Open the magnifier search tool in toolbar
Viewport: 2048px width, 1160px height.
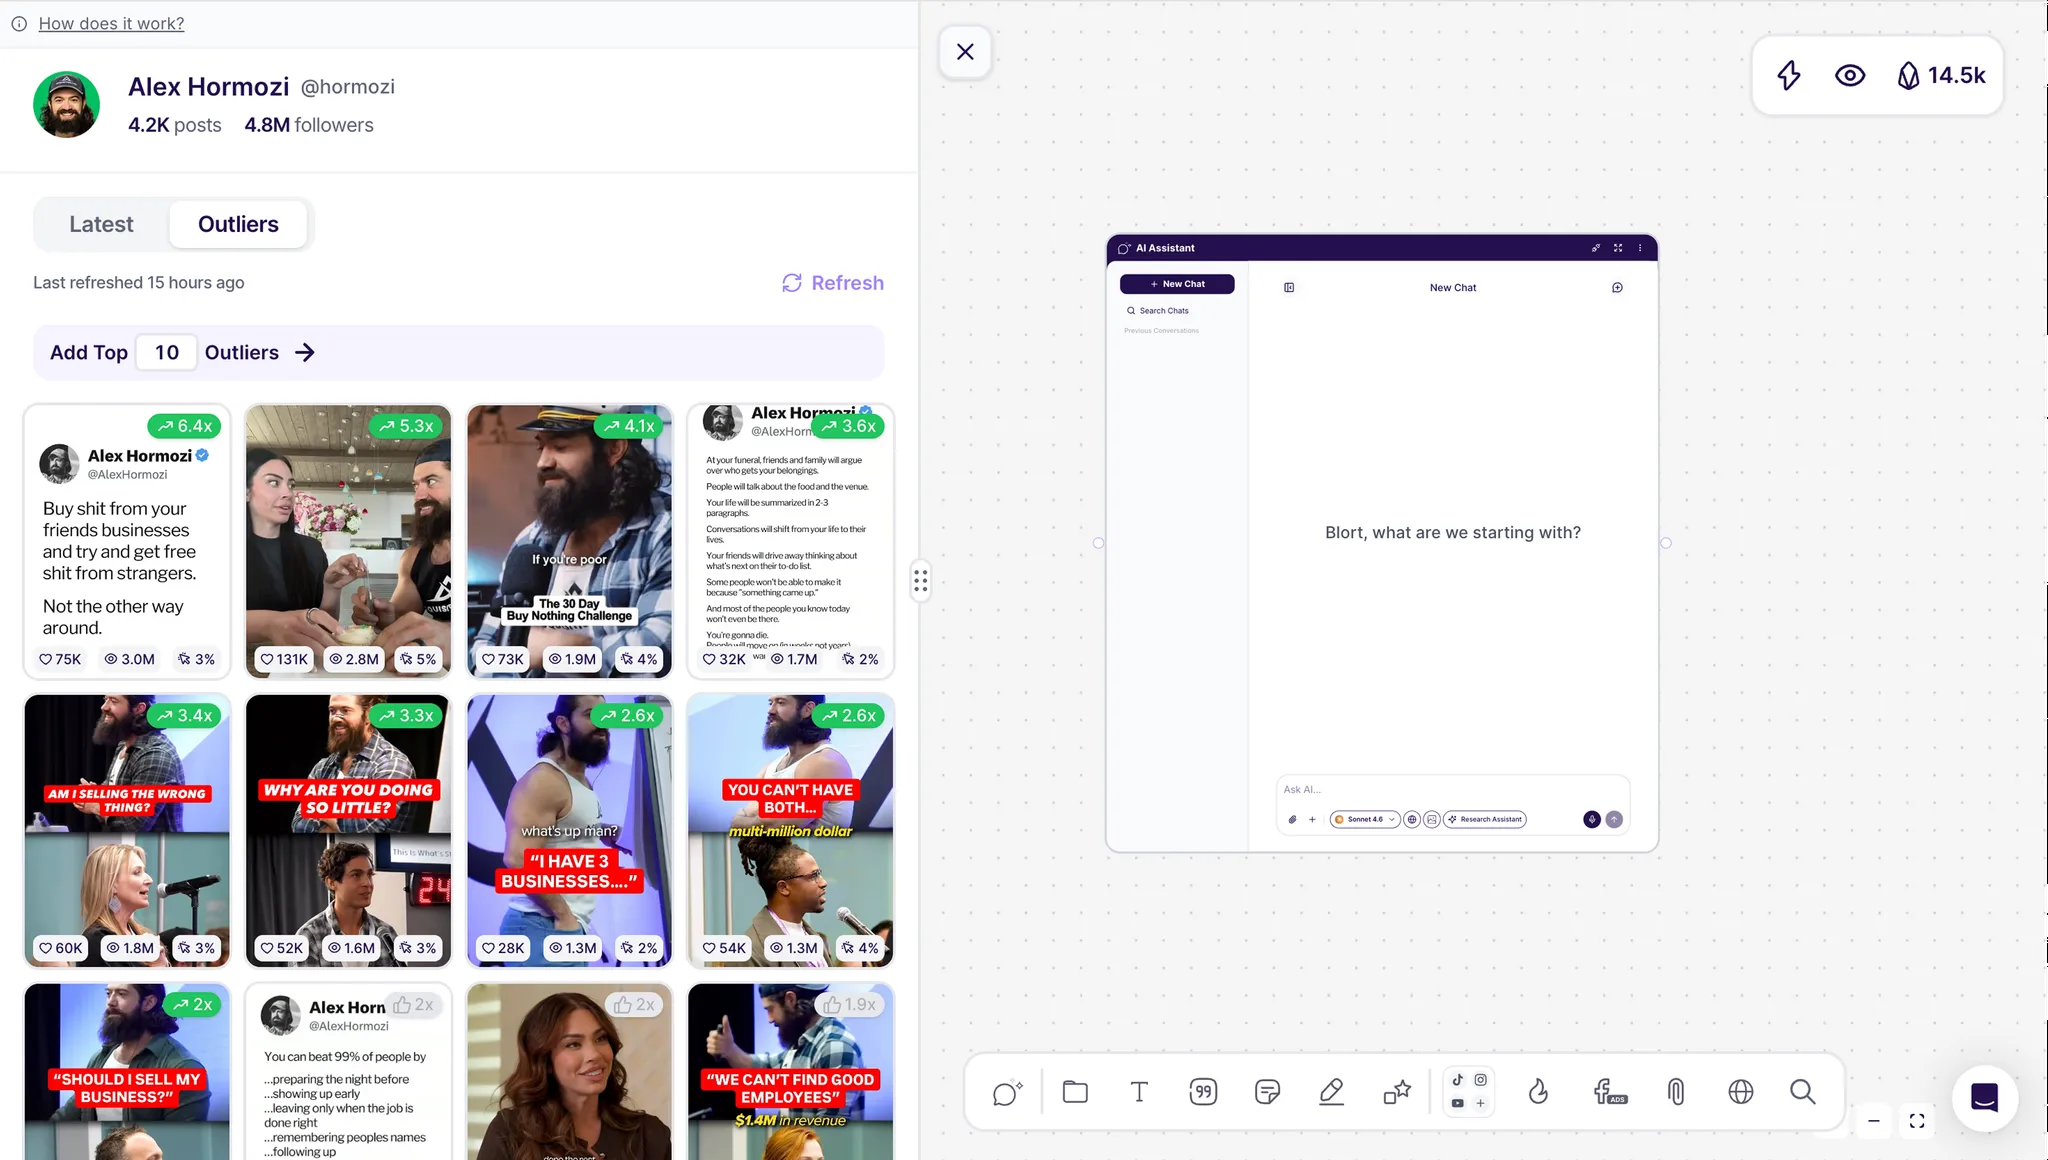tap(1803, 1092)
